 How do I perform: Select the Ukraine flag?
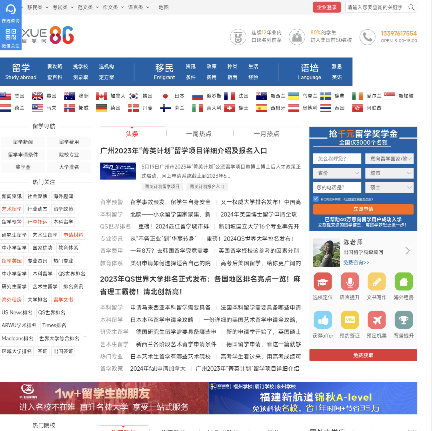pyautogui.click(x=293, y=96)
